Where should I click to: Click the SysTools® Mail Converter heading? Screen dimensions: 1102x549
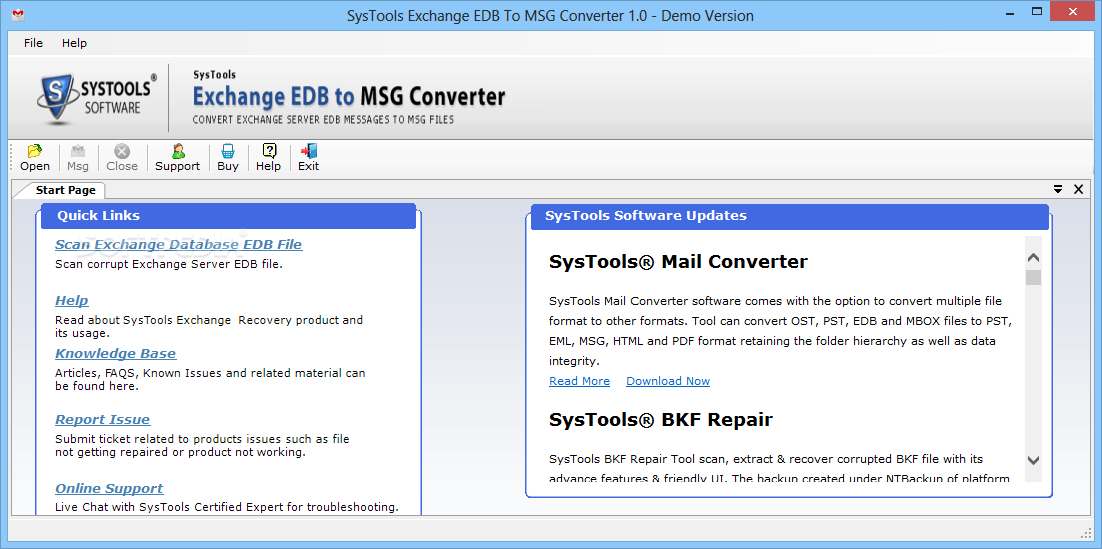678,261
